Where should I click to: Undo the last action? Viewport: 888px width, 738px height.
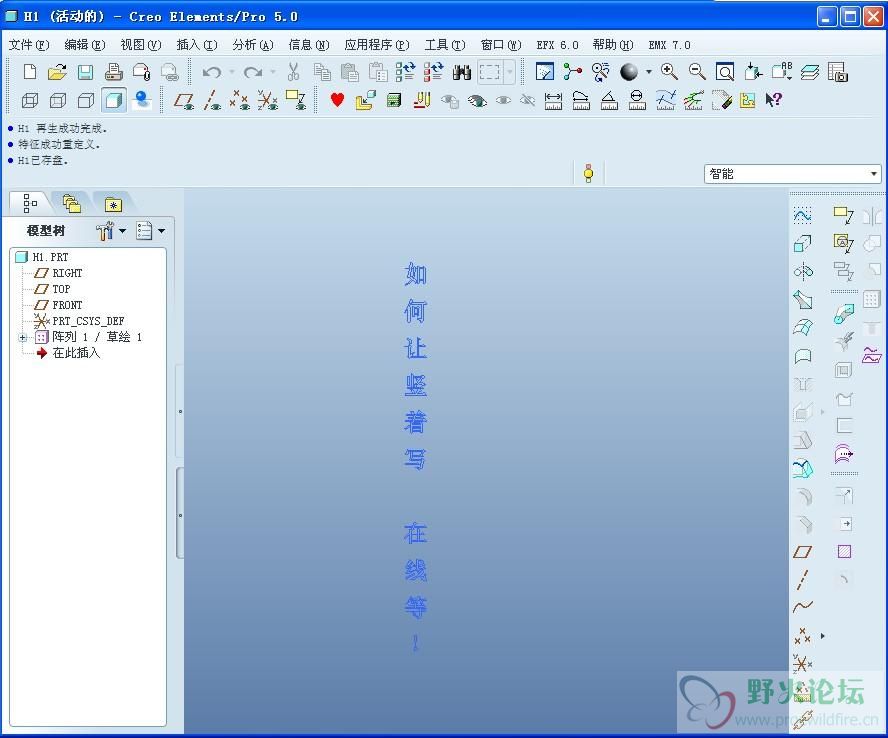[212, 72]
